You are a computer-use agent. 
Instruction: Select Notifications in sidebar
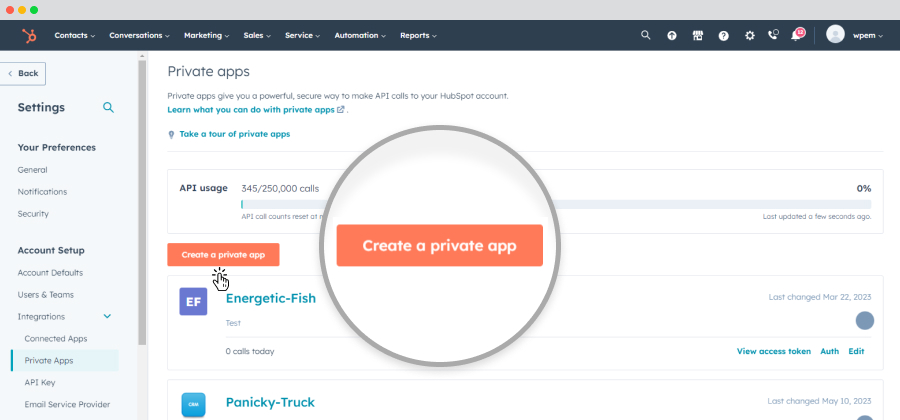point(42,192)
